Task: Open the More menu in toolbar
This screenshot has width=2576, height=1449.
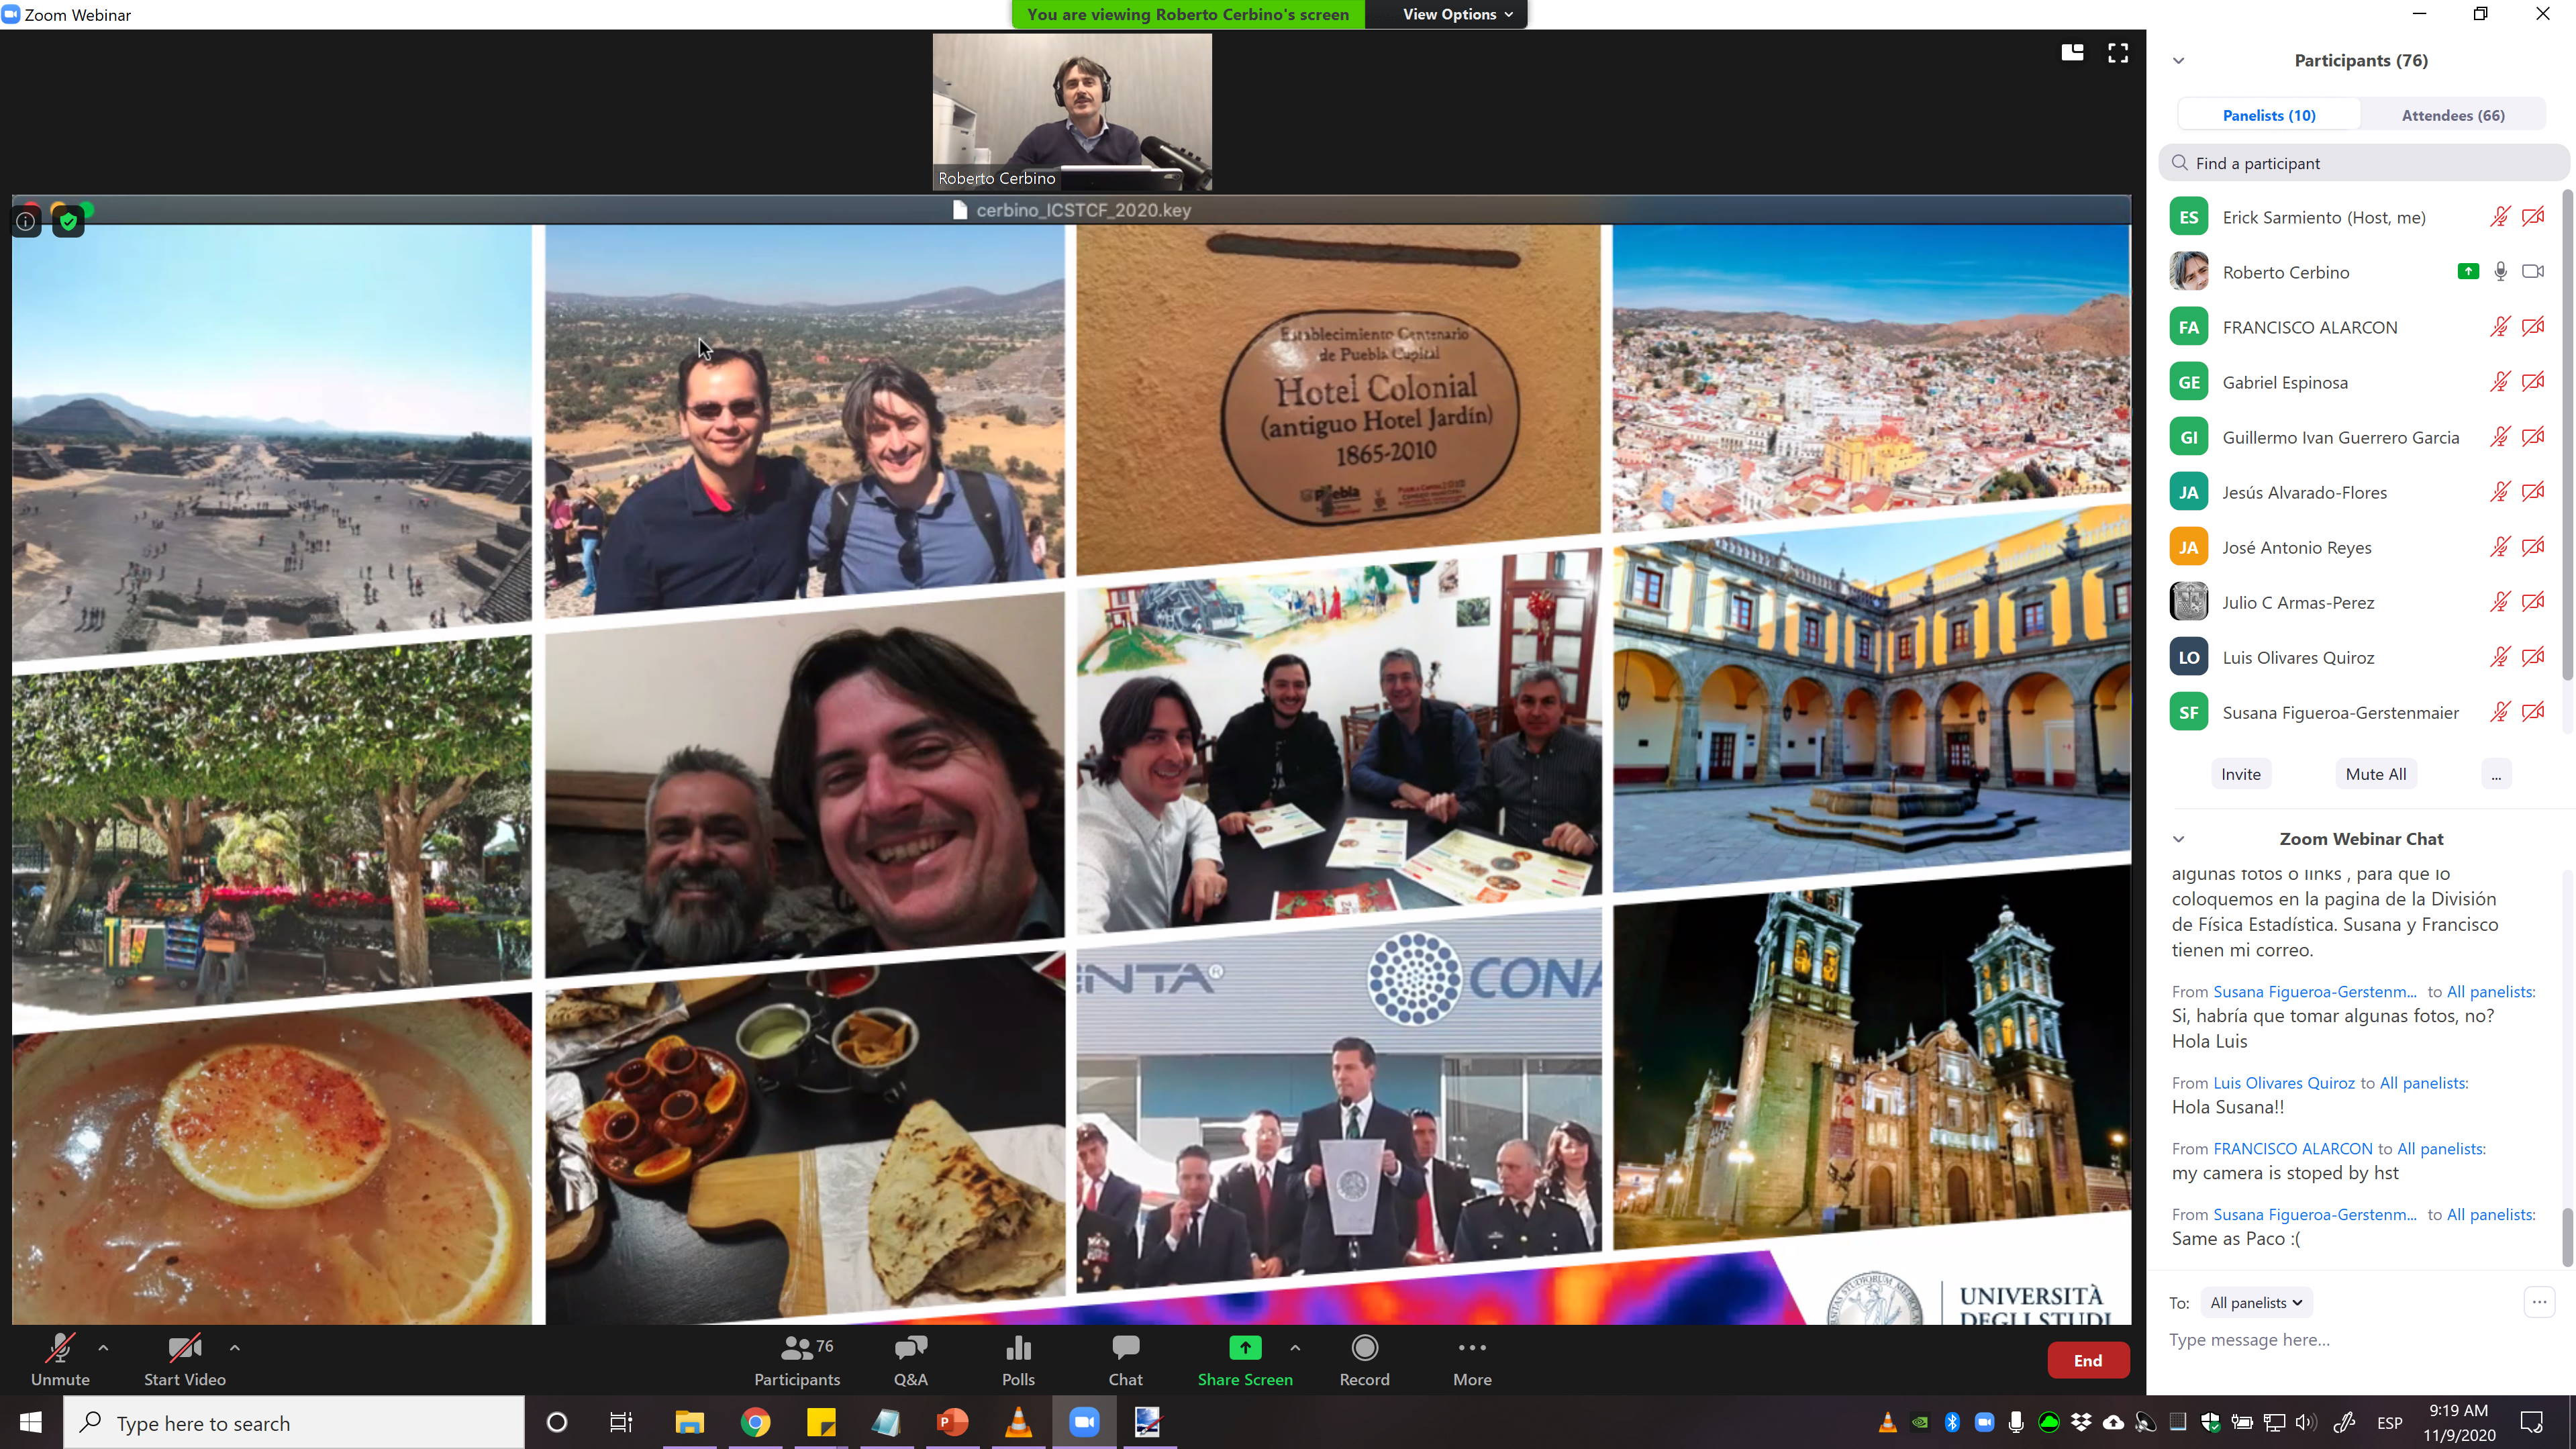Action: point(1472,1360)
